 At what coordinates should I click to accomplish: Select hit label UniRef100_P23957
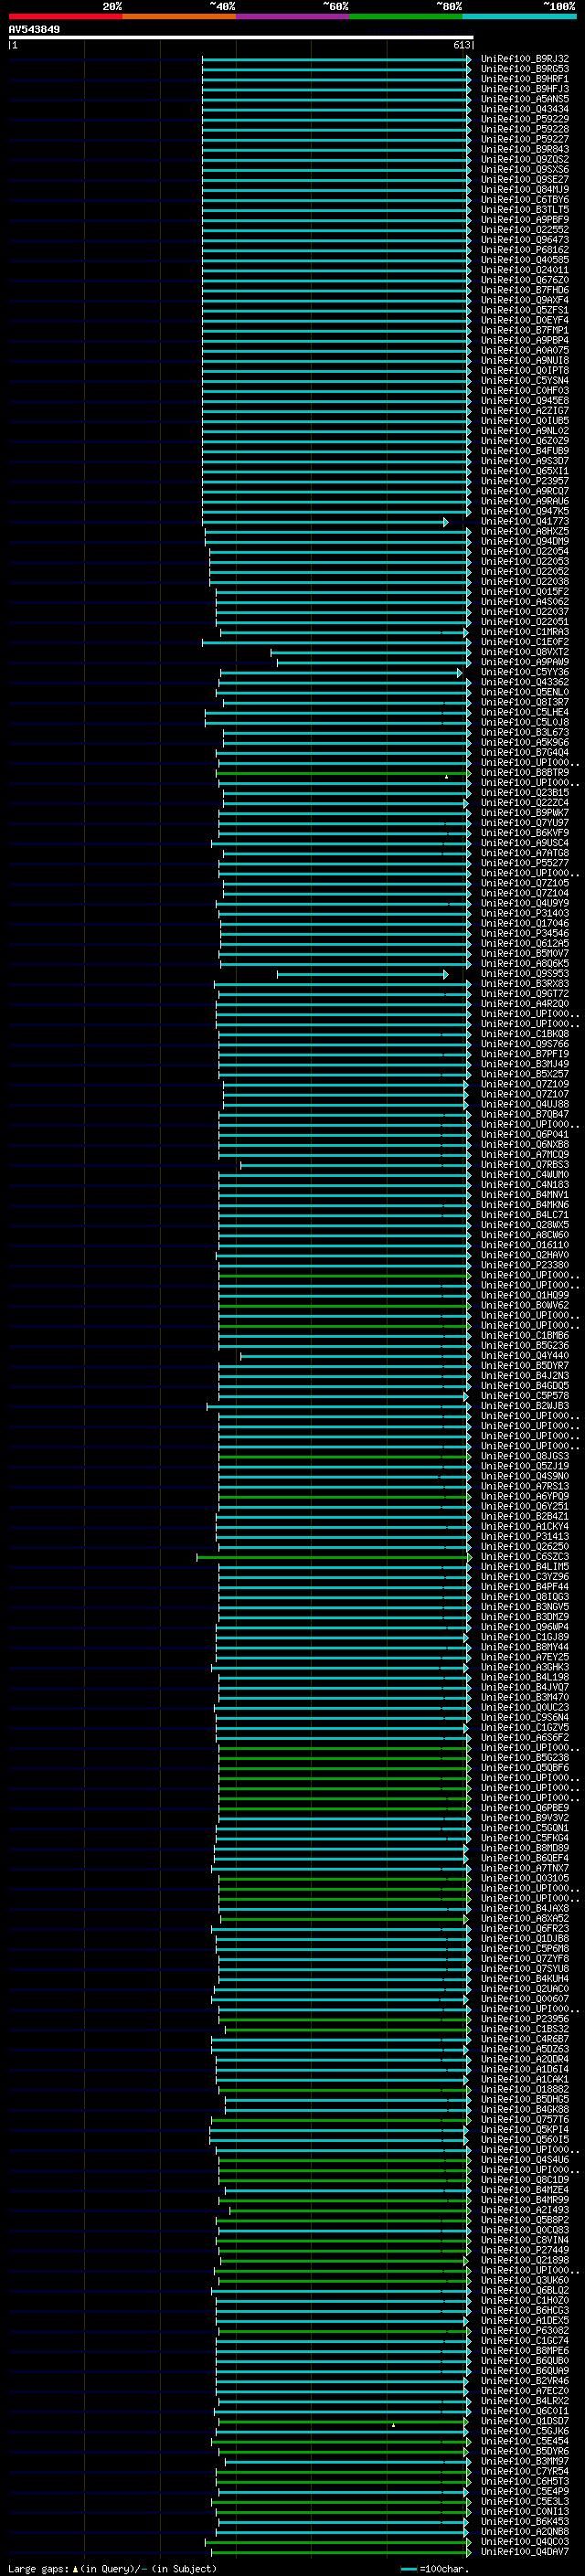tap(524, 481)
